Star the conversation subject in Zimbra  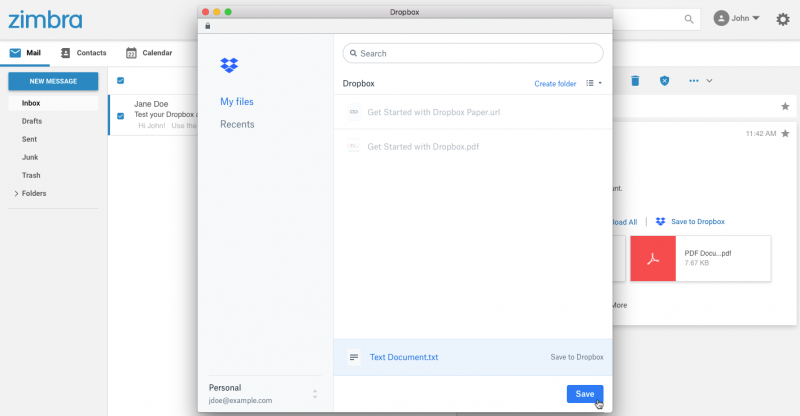coord(785,106)
